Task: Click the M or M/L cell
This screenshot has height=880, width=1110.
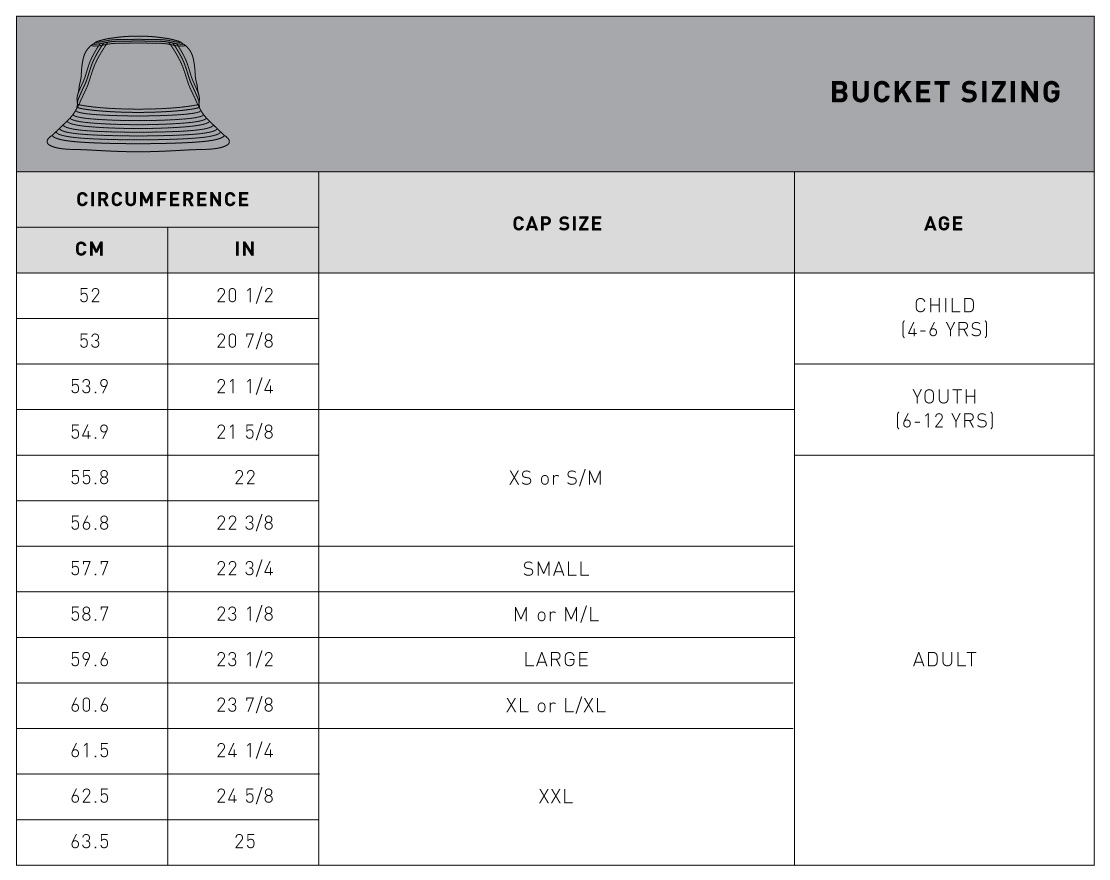Action: [556, 615]
